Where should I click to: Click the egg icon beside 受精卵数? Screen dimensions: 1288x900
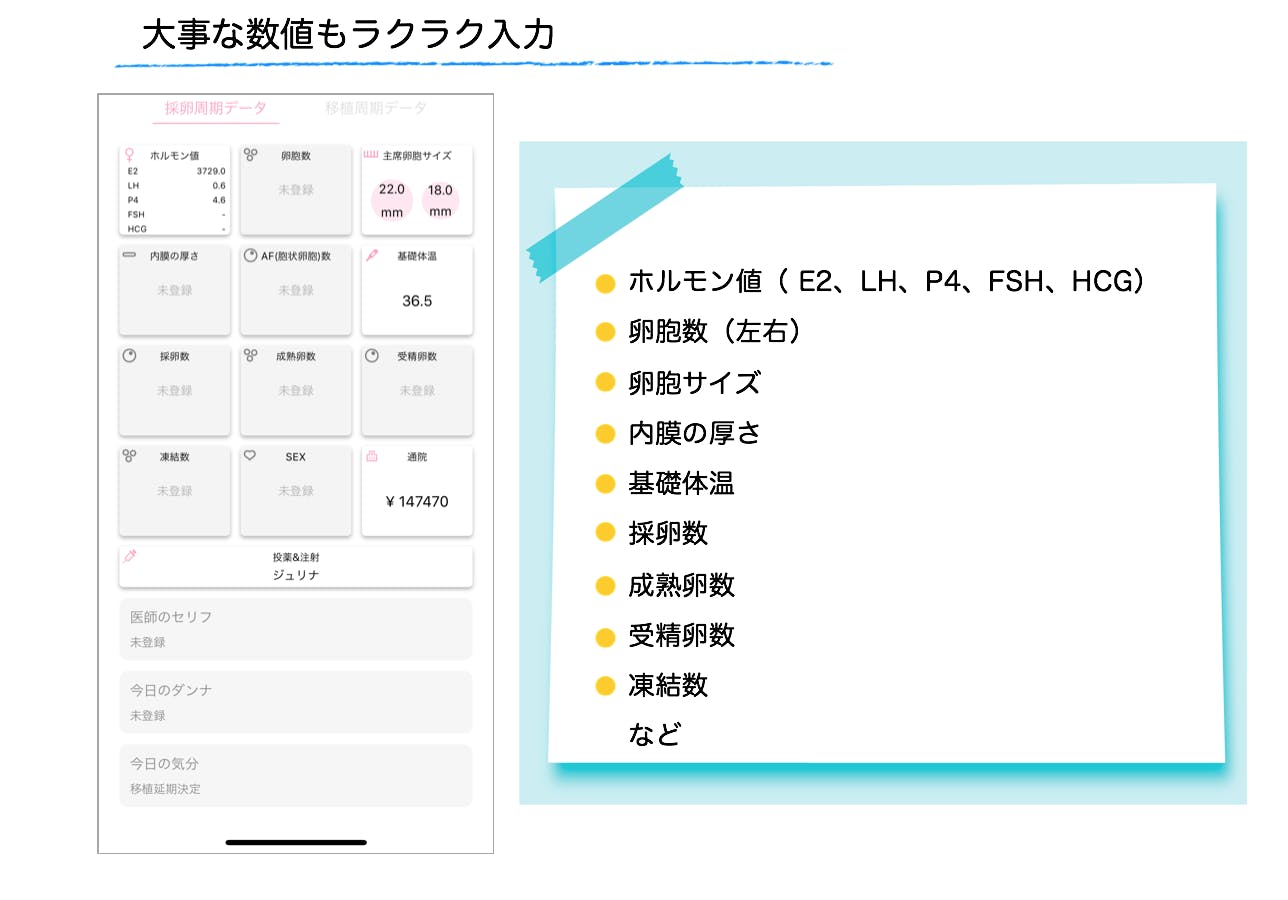(x=372, y=356)
